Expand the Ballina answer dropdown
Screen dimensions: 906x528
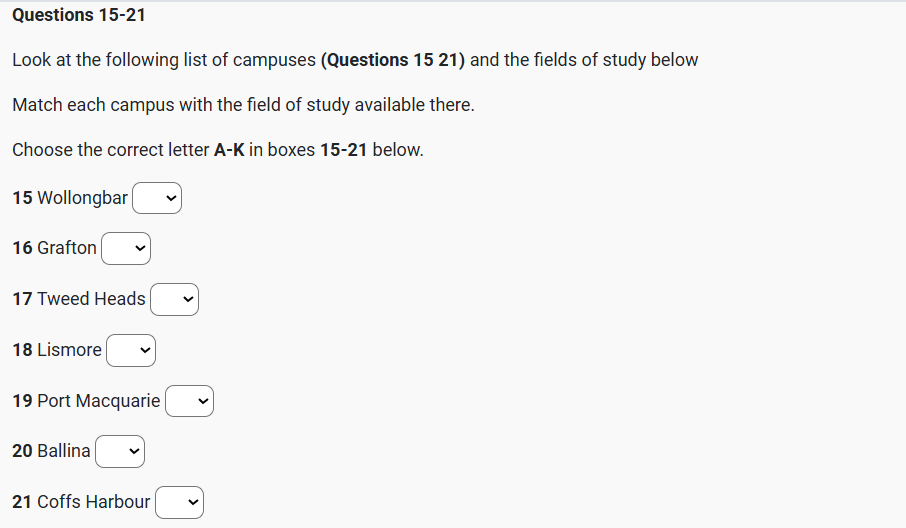[x=120, y=452]
